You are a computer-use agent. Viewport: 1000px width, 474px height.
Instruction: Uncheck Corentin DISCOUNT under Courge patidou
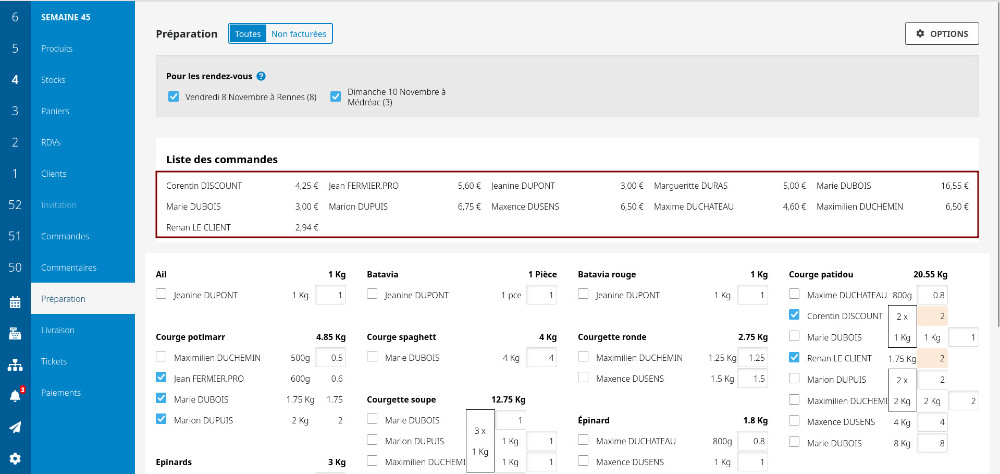(x=794, y=316)
